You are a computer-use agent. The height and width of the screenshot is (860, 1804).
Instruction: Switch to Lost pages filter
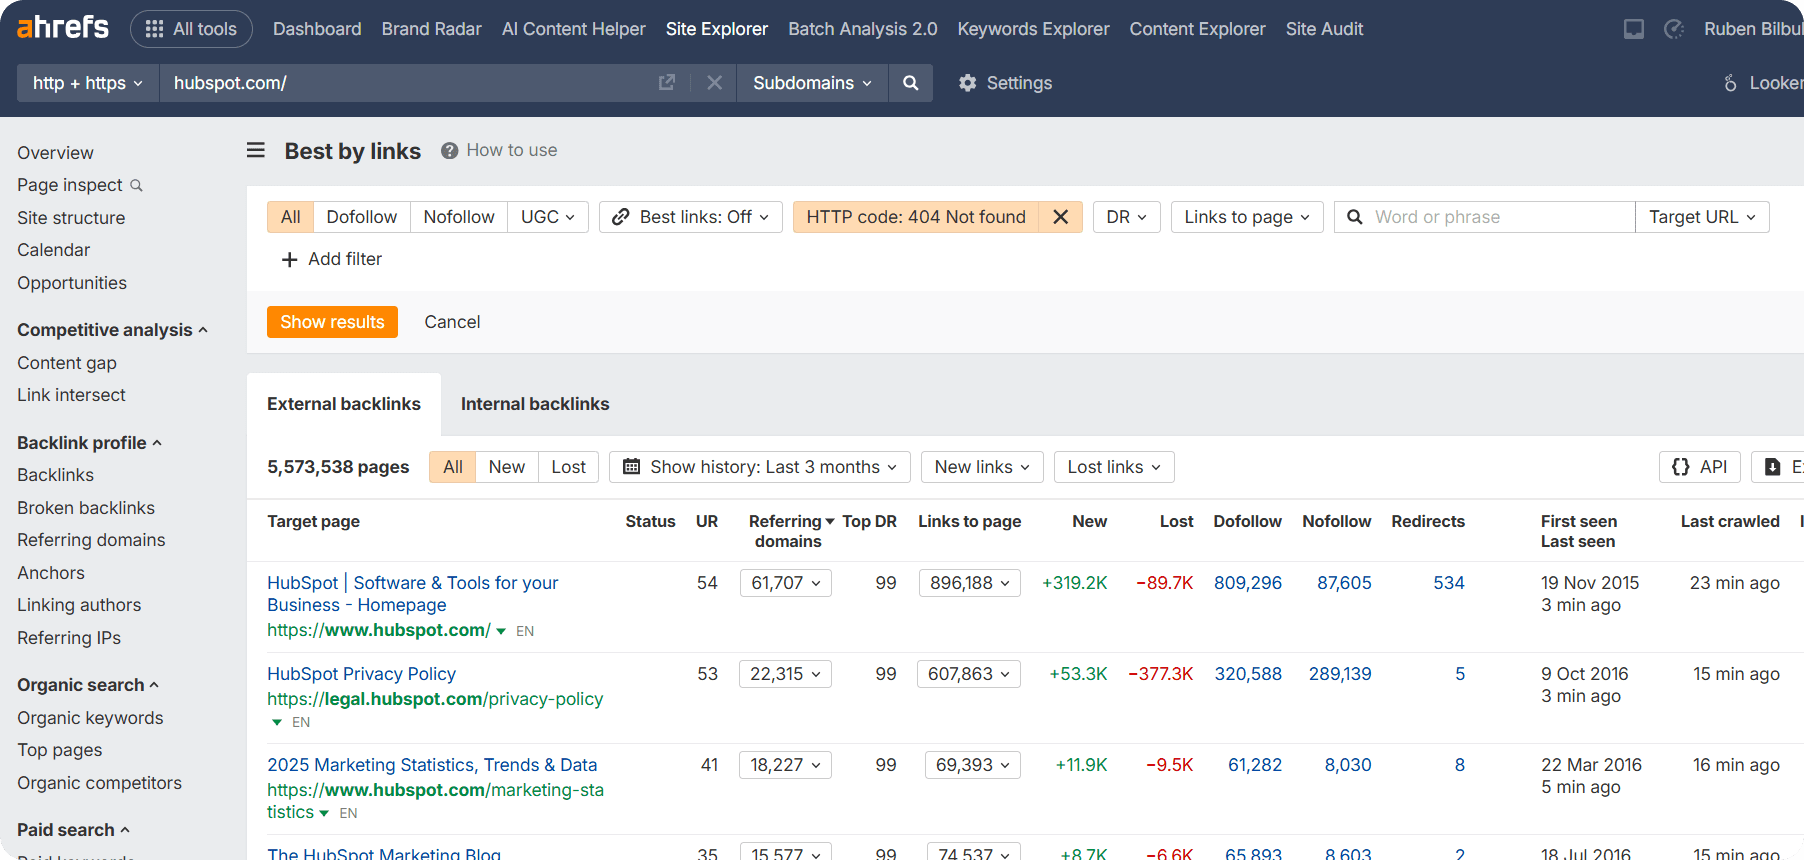pyautogui.click(x=568, y=467)
